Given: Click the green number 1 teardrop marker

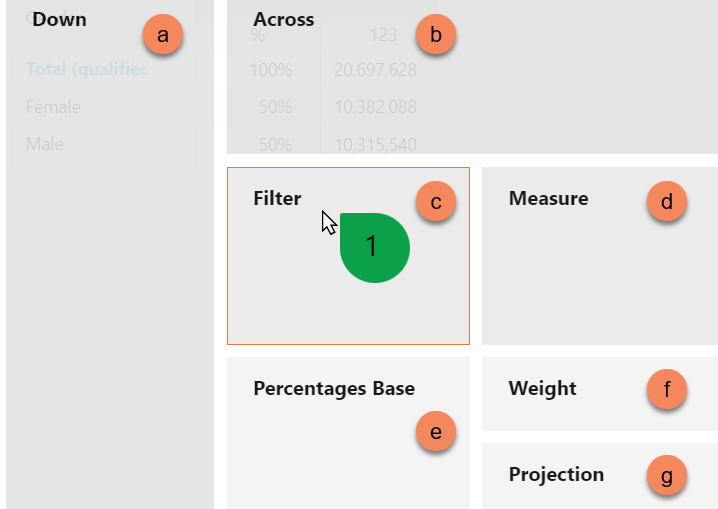Looking at the screenshot, I should (375, 248).
